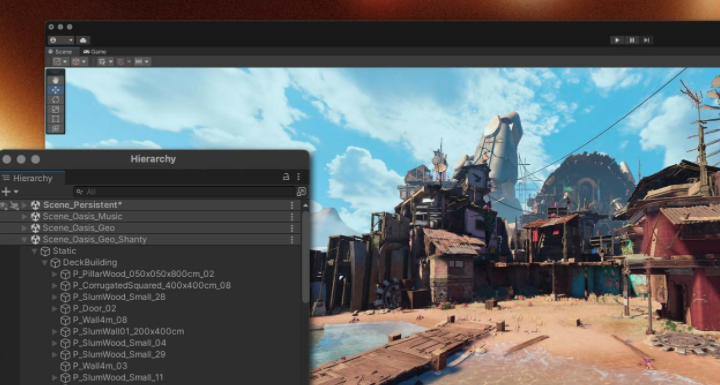This screenshot has width=720, height=385.
Task: Open the cloud services button
Action: pos(83,40)
